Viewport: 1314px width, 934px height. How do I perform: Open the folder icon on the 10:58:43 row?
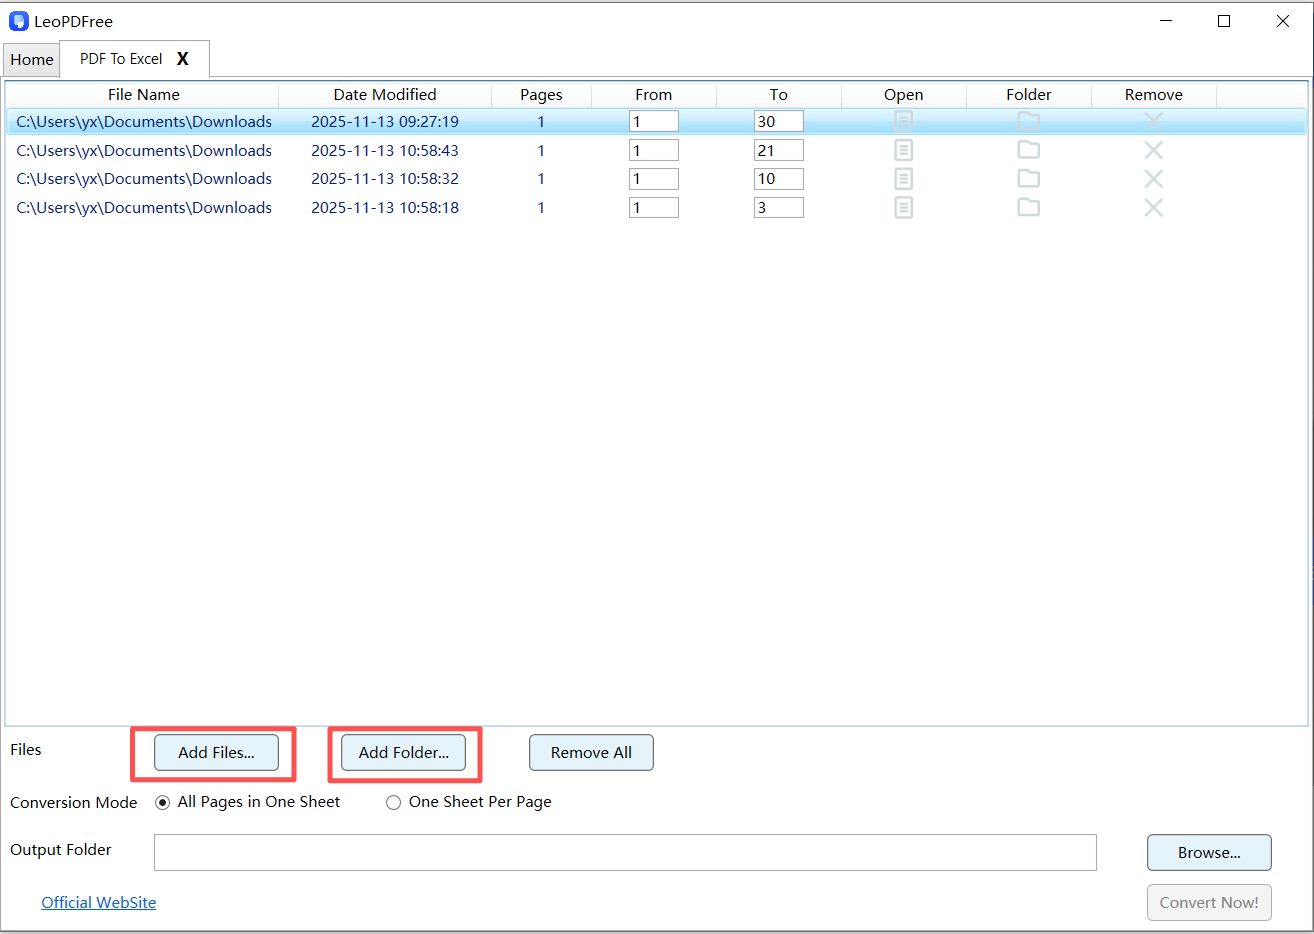pos(1028,150)
